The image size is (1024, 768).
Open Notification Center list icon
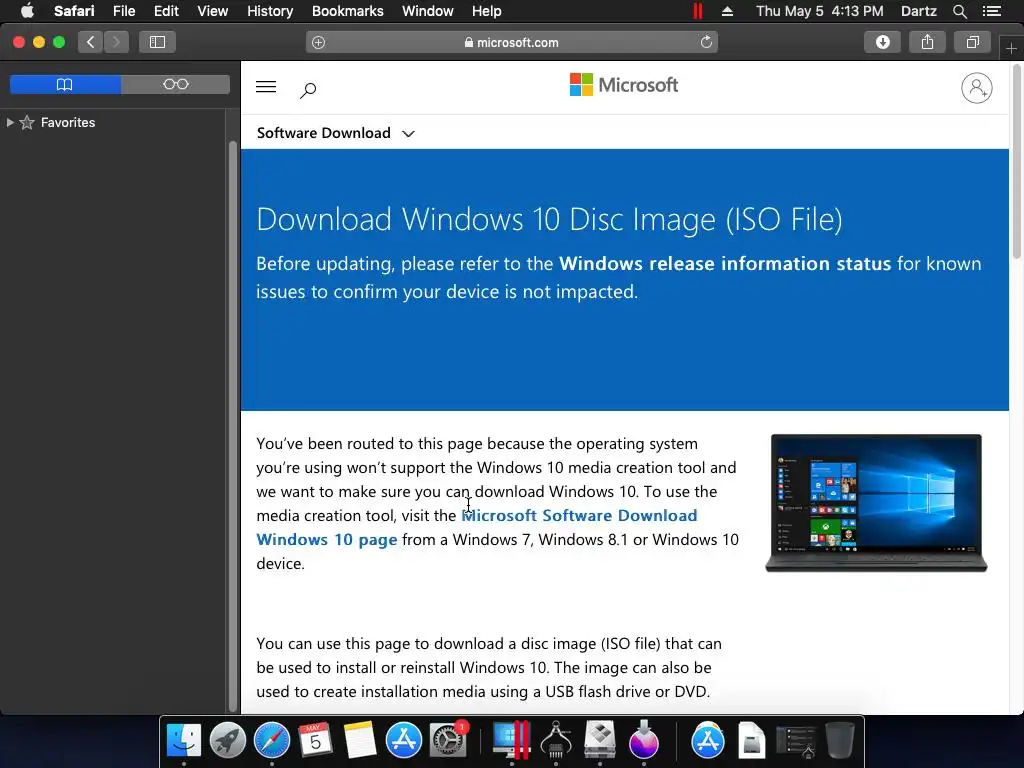991,11
